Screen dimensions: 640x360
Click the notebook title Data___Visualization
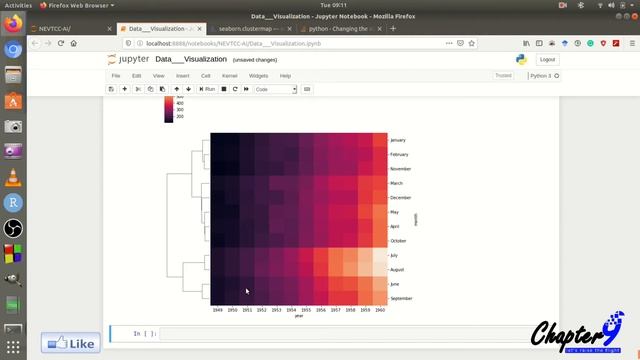coord(191,59)
